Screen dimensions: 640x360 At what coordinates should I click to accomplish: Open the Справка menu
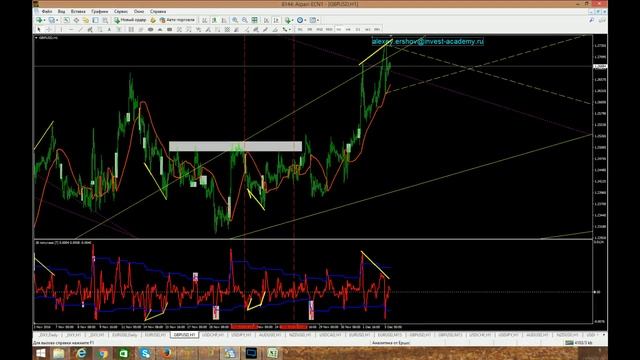tap(158, 11)
